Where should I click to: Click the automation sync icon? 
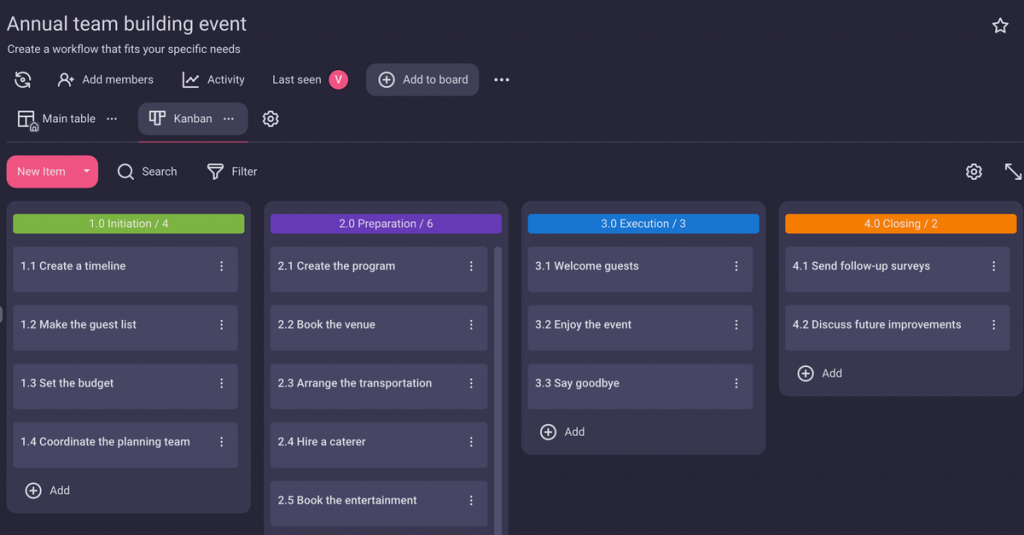[x=23, y=80]
